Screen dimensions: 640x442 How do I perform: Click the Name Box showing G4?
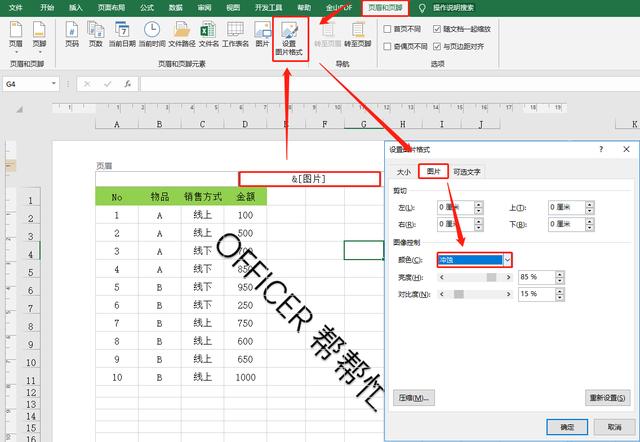pyautogui.click(x=27, y=84)
